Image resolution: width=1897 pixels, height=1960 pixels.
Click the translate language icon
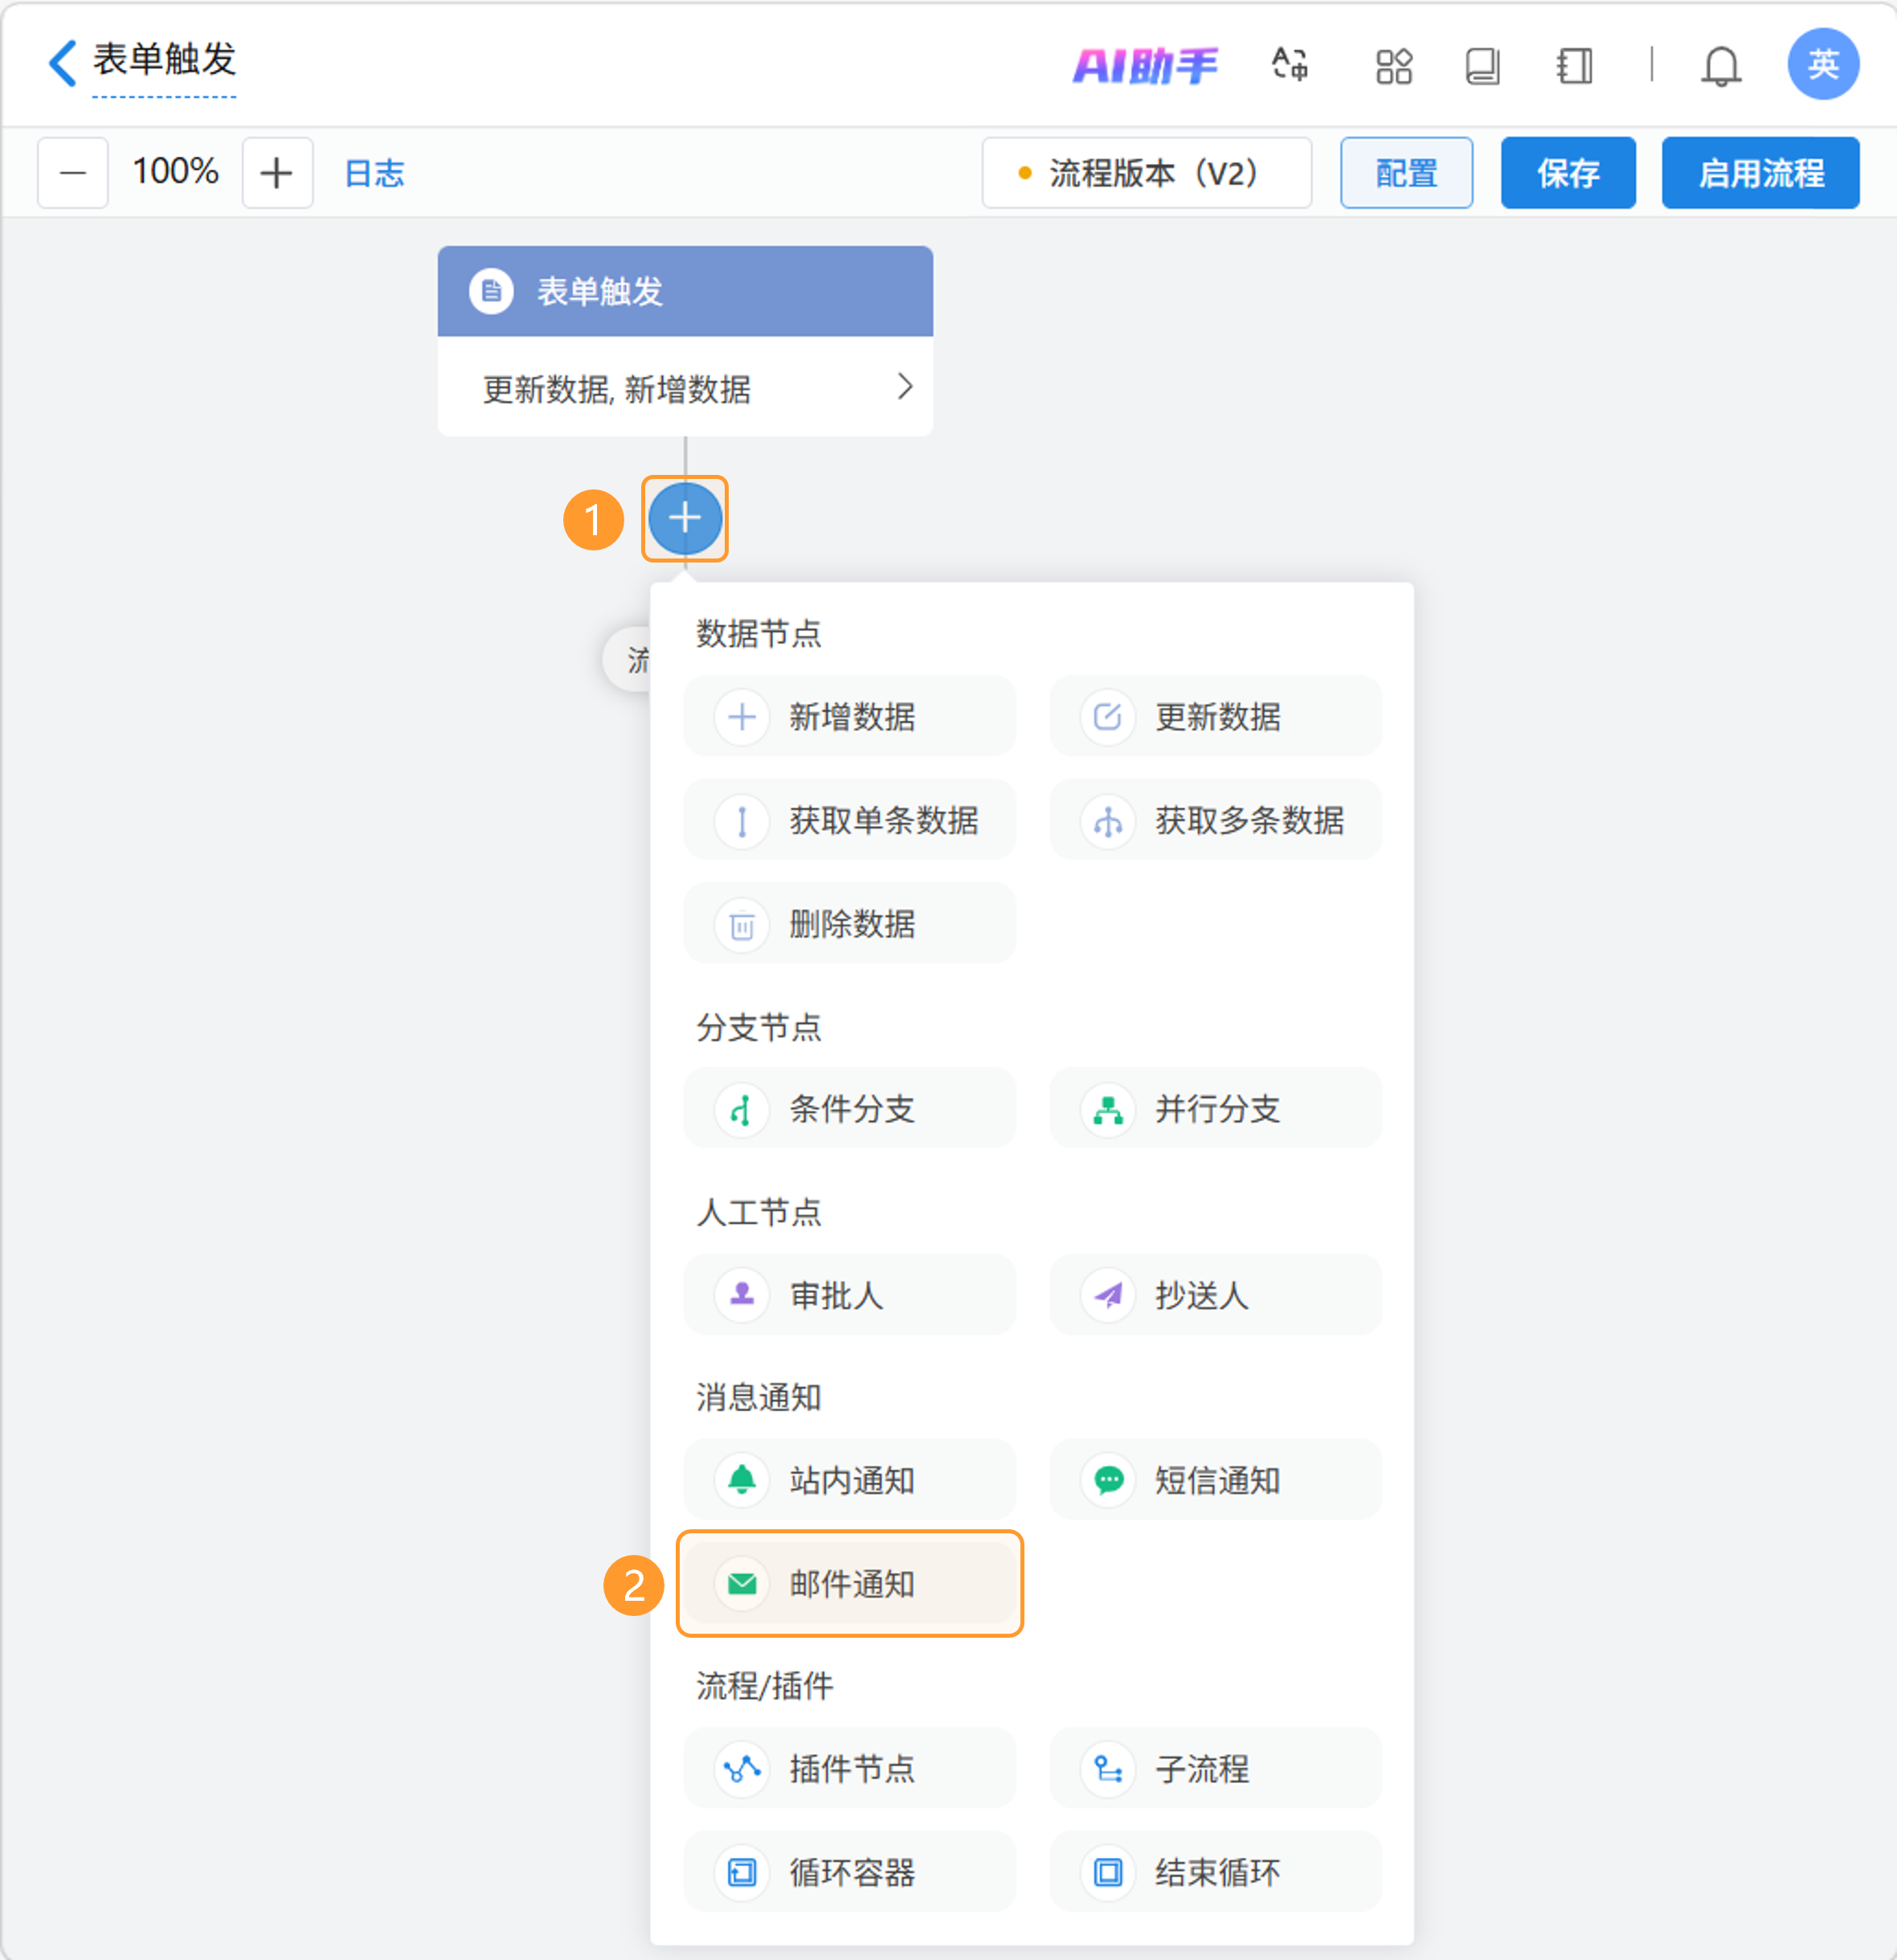click(x=1289, y=65)
